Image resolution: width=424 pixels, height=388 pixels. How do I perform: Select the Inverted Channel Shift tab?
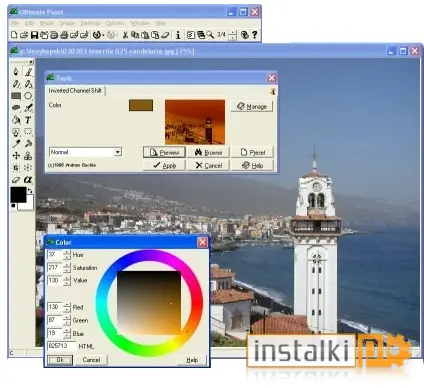75,91
